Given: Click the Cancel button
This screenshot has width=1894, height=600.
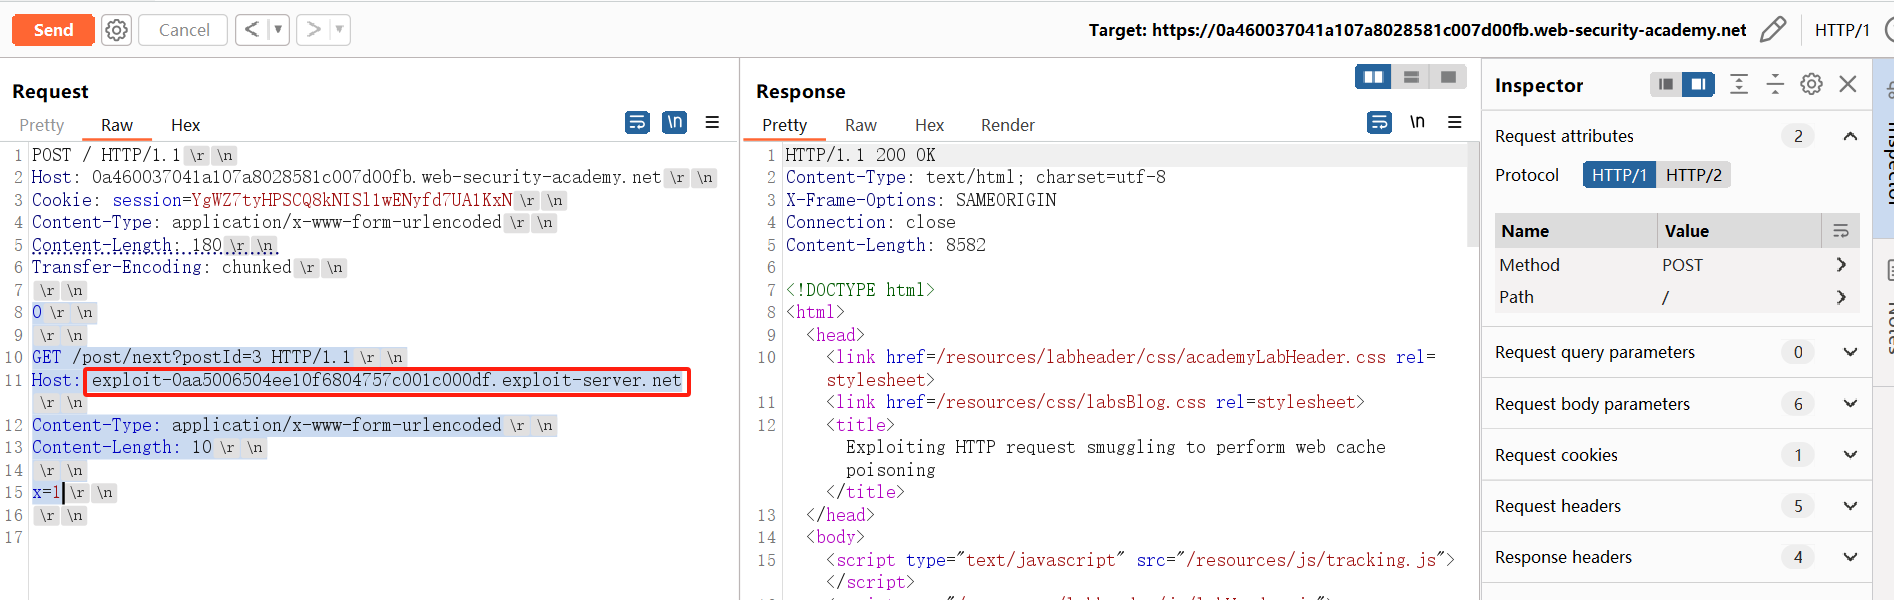Looking at the screenshot, I should 184,30.
